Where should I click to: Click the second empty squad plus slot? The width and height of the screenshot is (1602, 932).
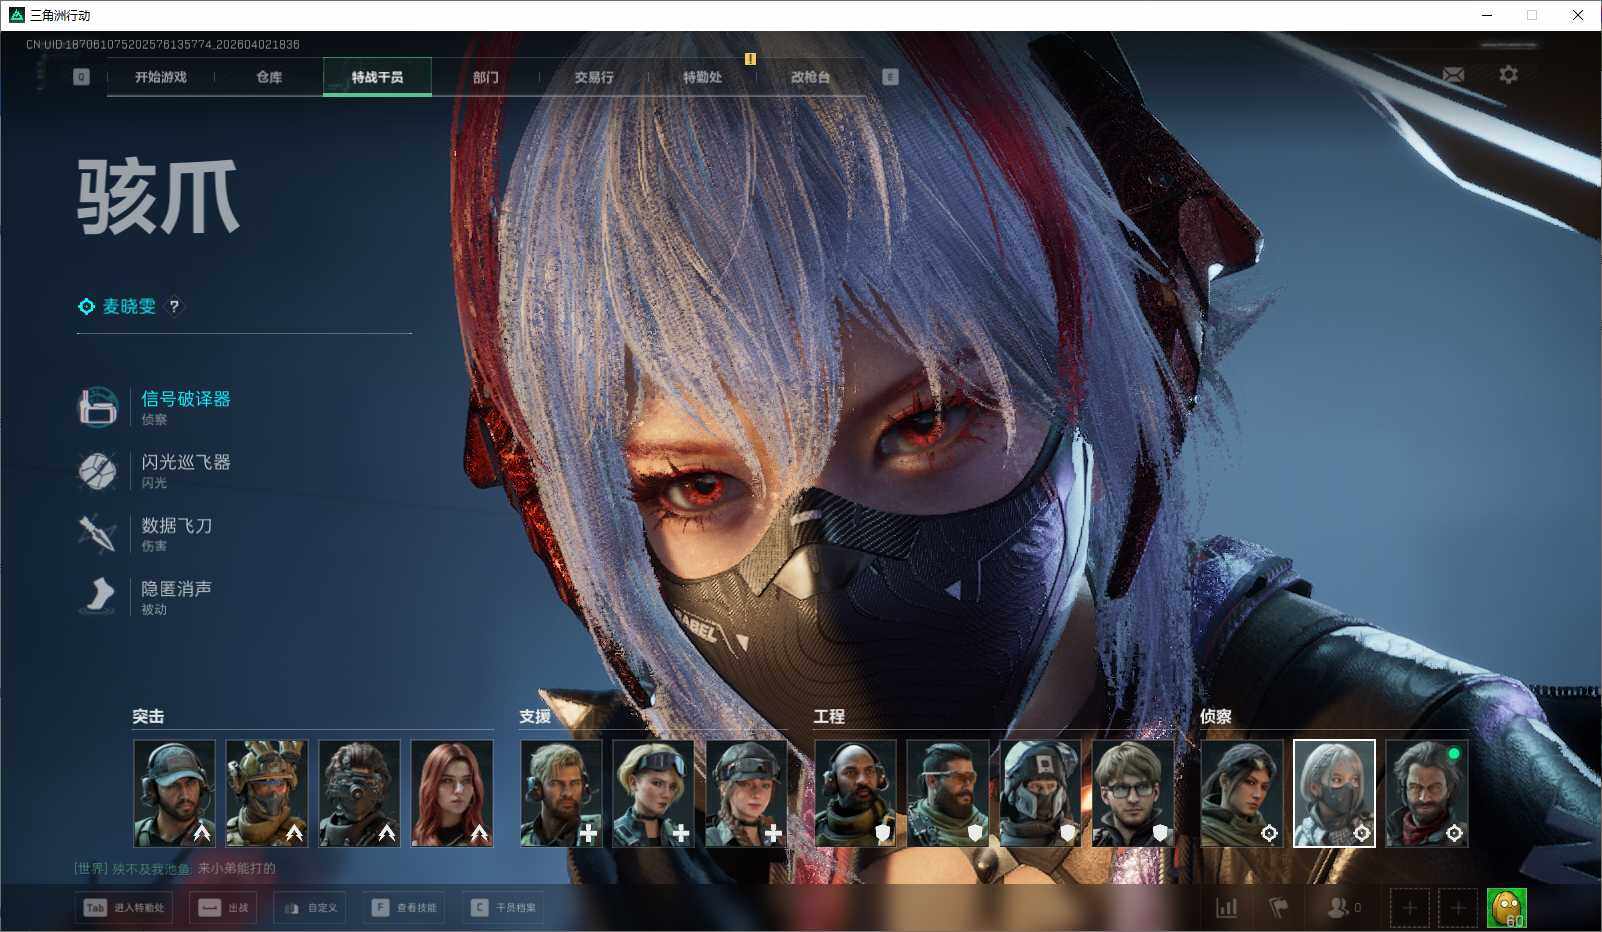click(x=1458, y=908)
